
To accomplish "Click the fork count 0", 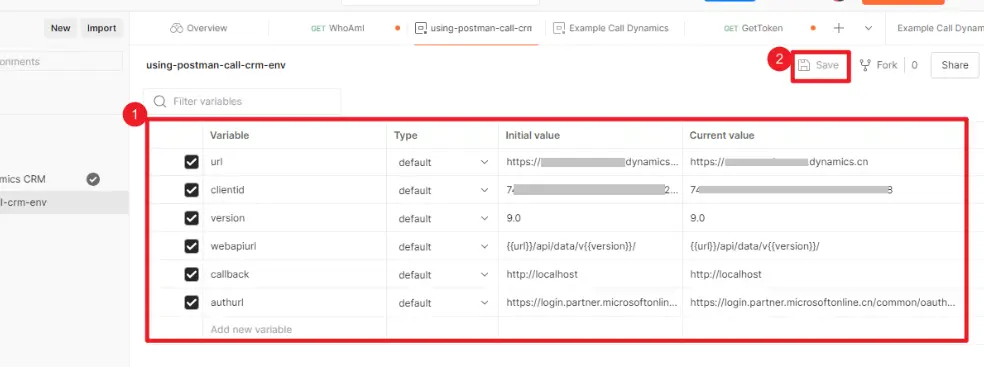I will click(914, 65).
